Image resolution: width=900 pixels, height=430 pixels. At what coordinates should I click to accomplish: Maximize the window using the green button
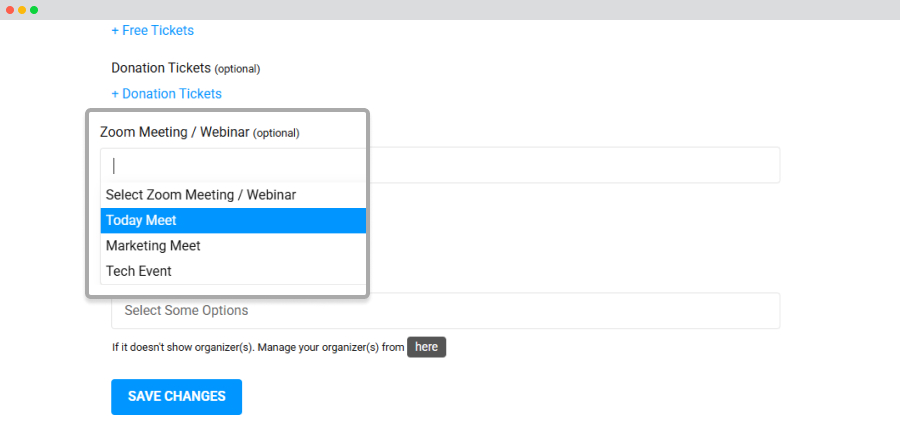pos(34,10)
